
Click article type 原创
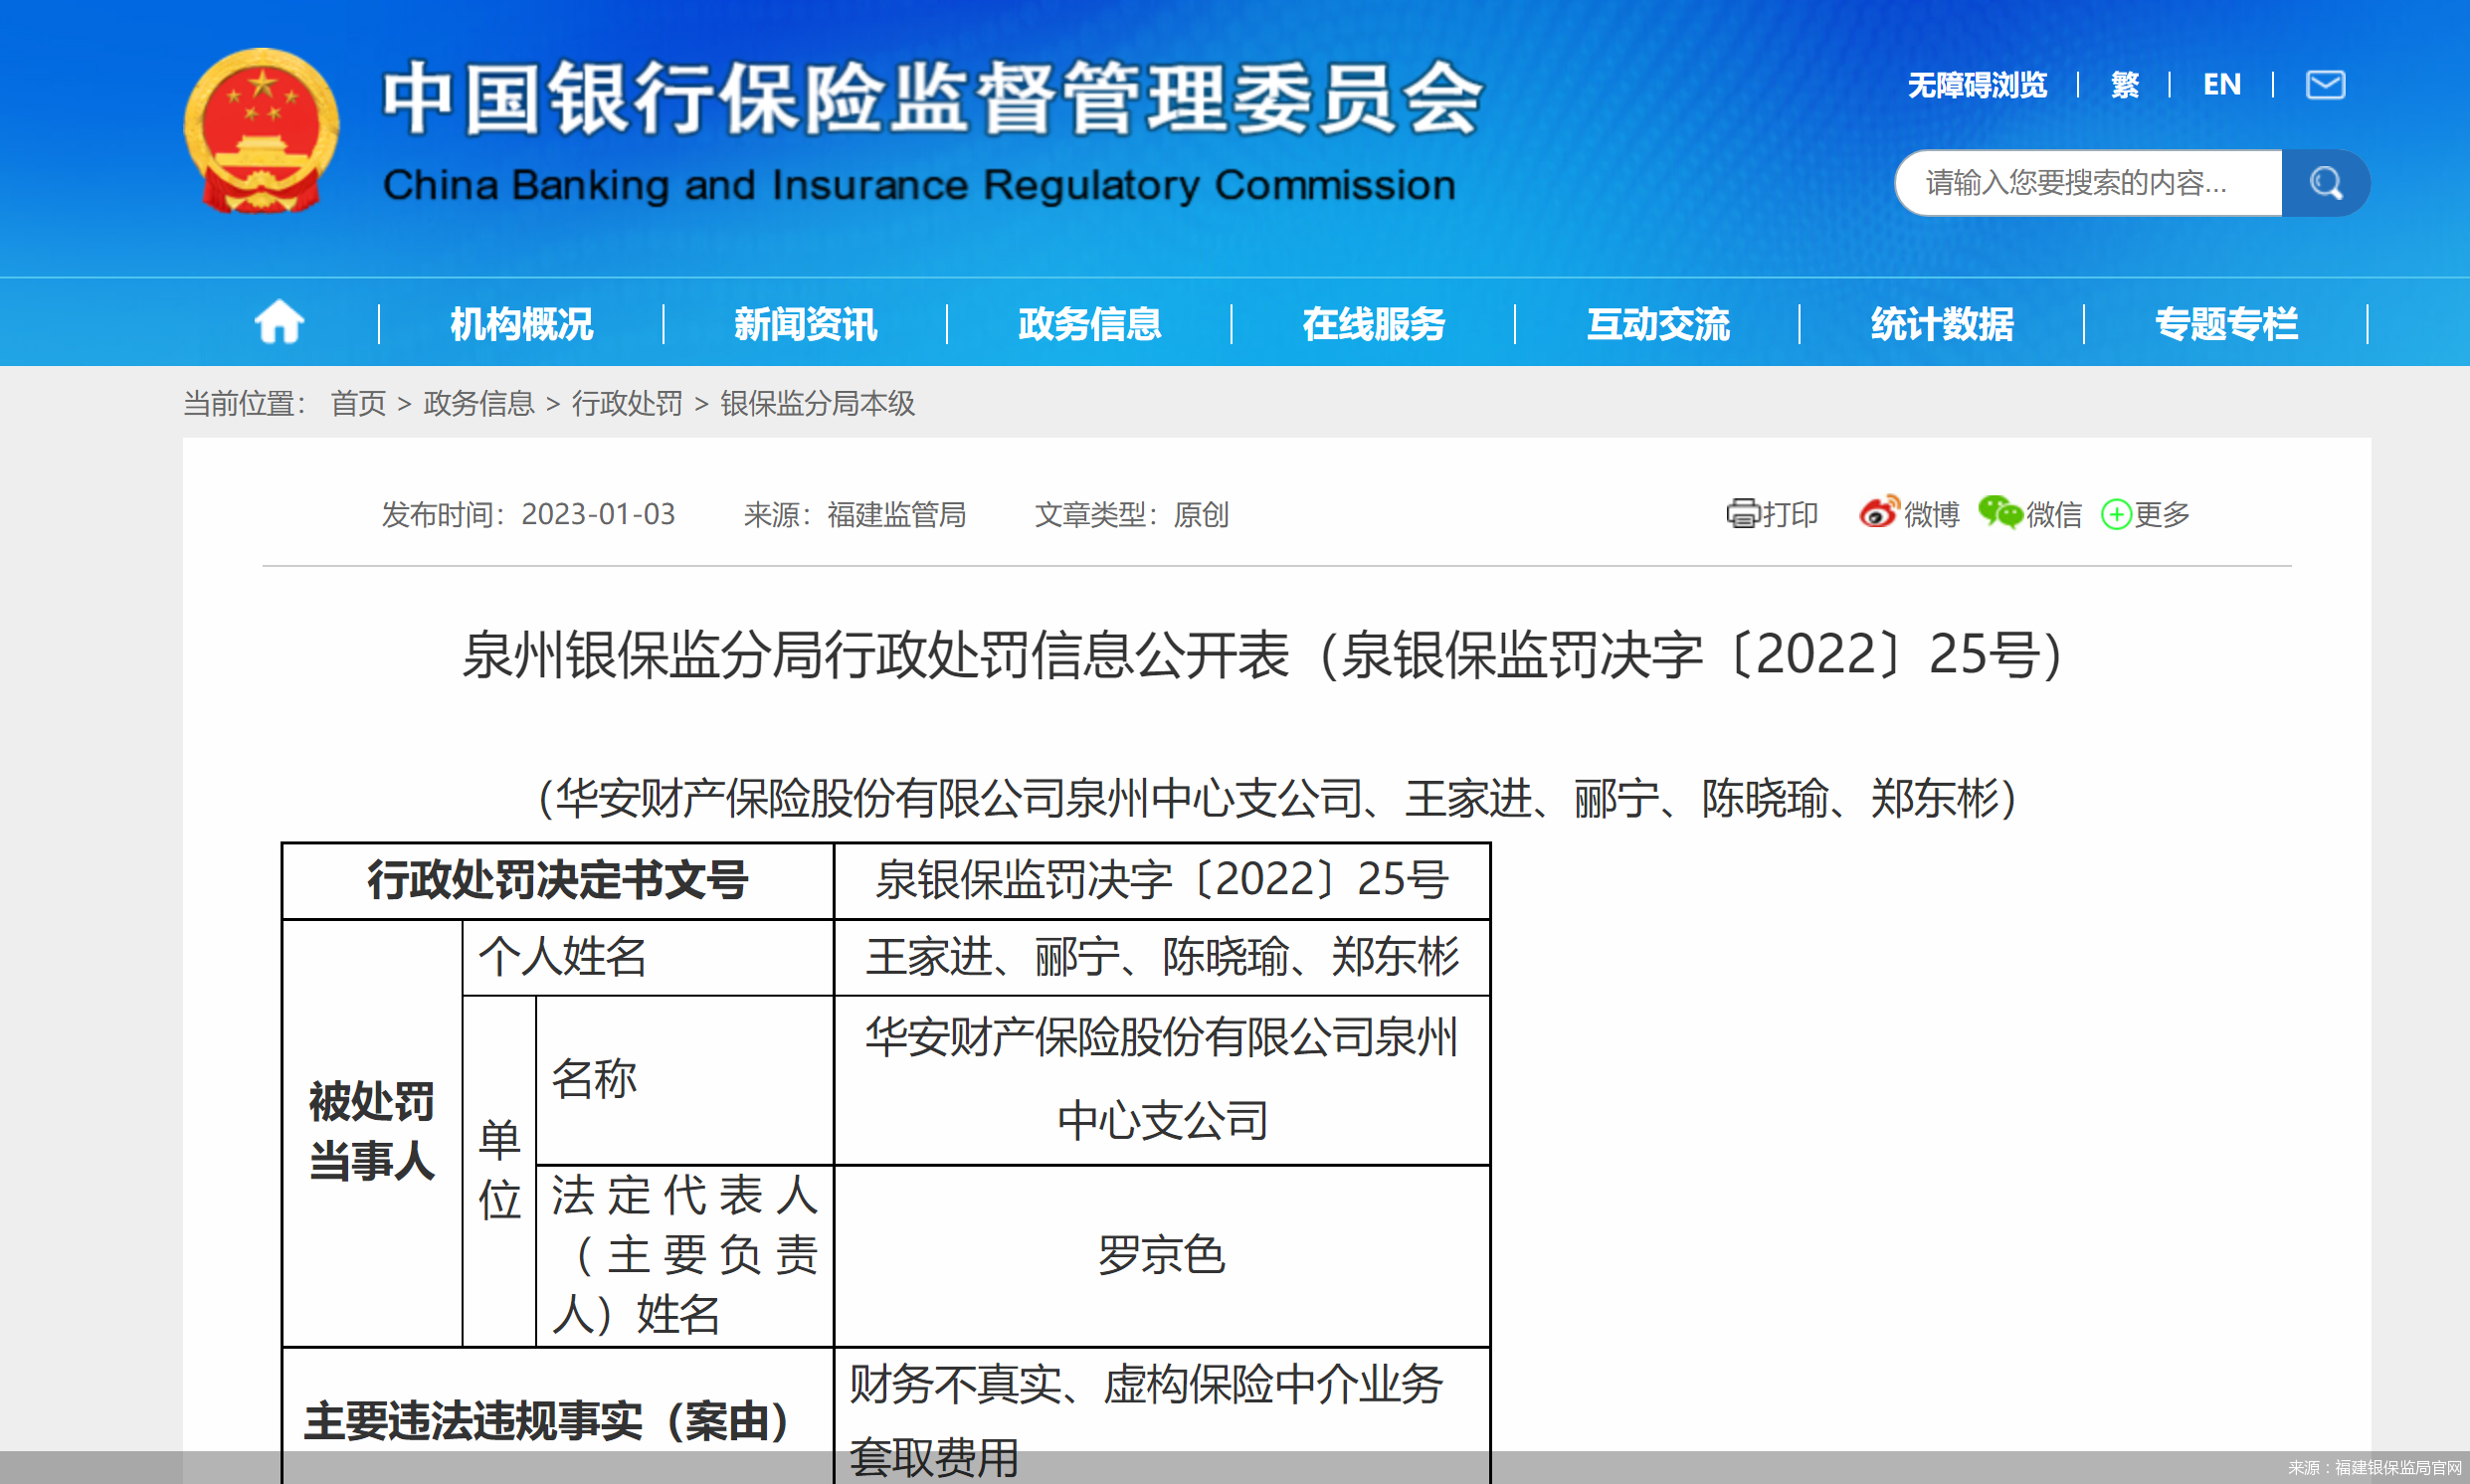(1201, 514)
